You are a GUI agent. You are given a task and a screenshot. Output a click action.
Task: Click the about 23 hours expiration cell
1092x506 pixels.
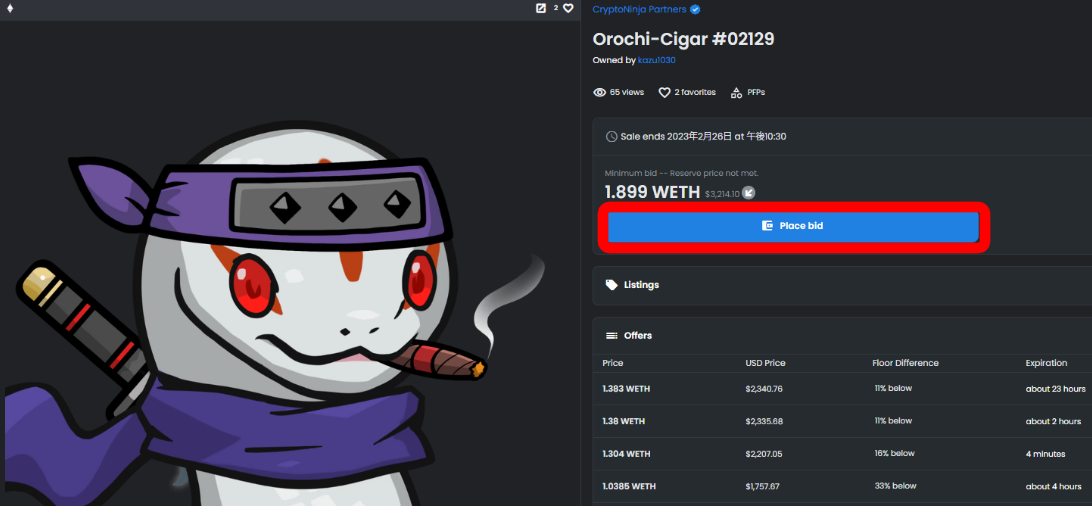tap(1055, 389)
